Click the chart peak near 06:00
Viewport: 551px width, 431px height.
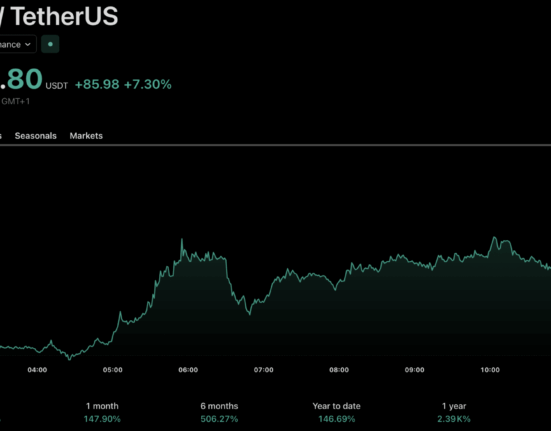click(182, 240)
